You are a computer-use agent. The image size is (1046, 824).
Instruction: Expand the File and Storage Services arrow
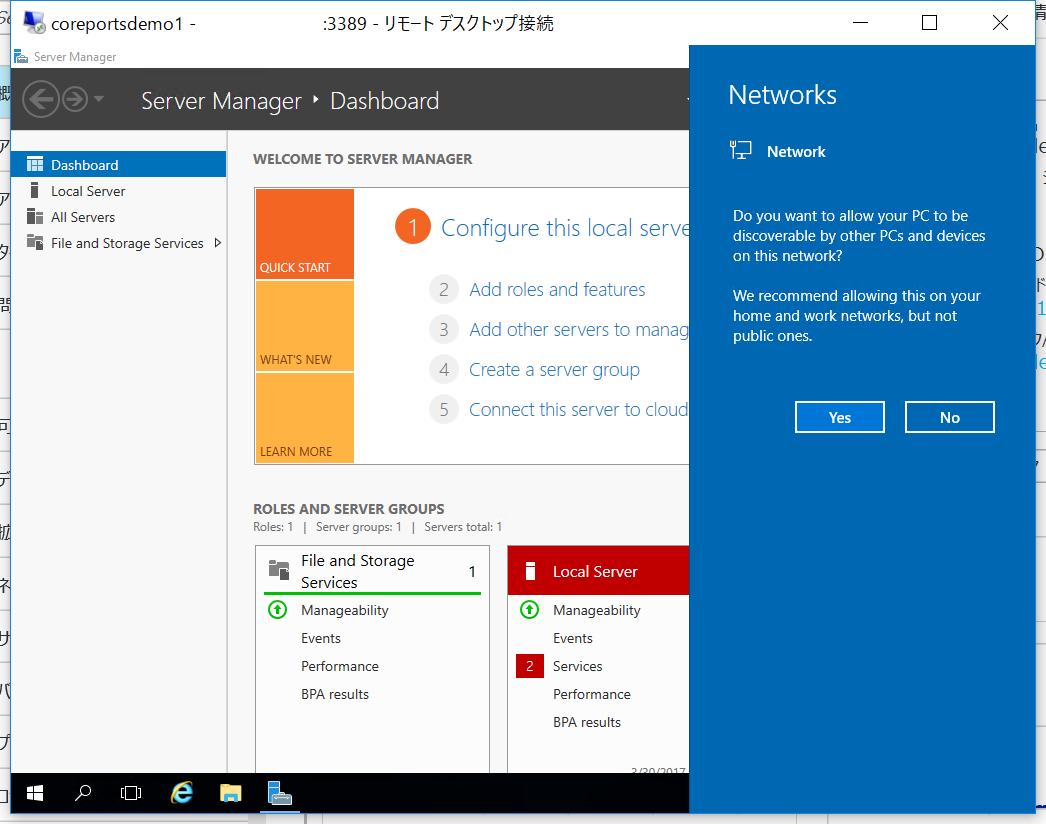[x=217, y=243]
